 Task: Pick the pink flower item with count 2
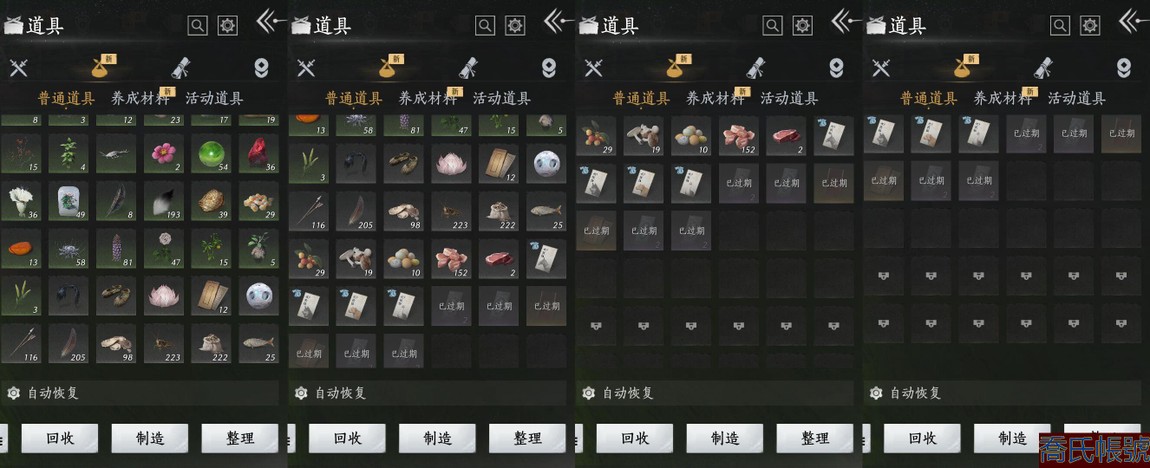(164, 153)
